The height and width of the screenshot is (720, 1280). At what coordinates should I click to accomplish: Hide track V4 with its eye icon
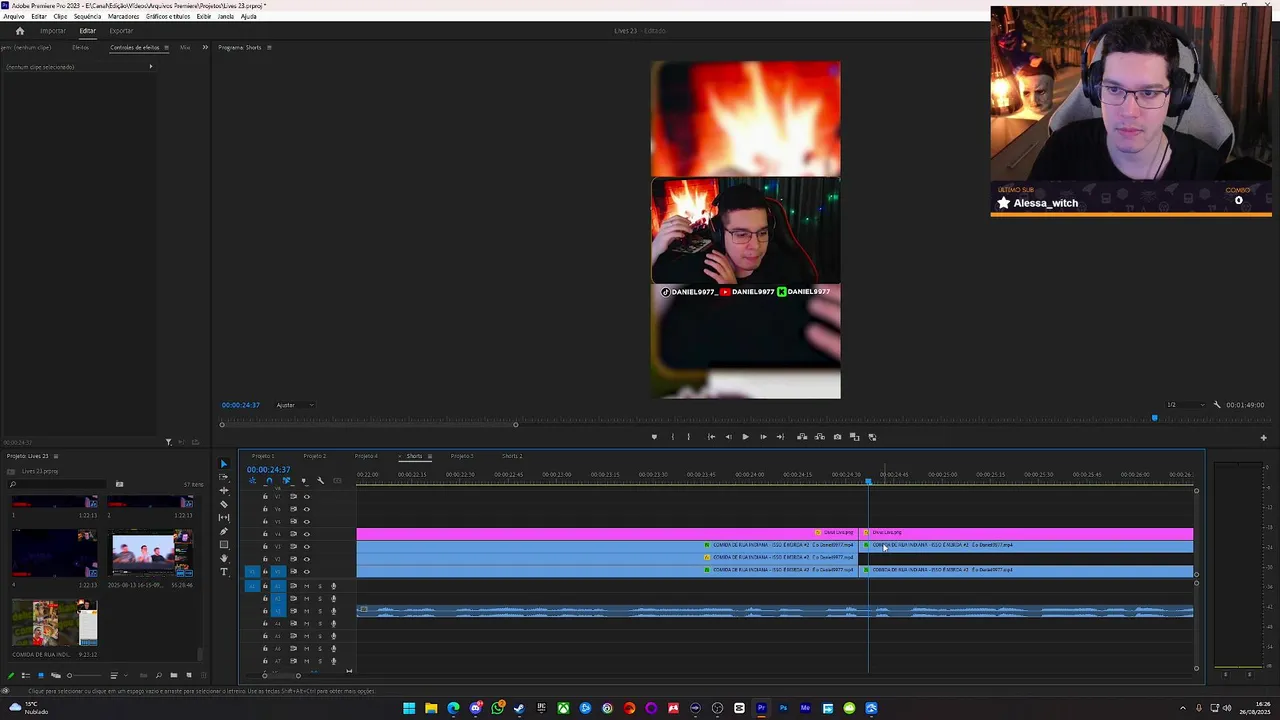pyautogui.click(x=307, y=534)
